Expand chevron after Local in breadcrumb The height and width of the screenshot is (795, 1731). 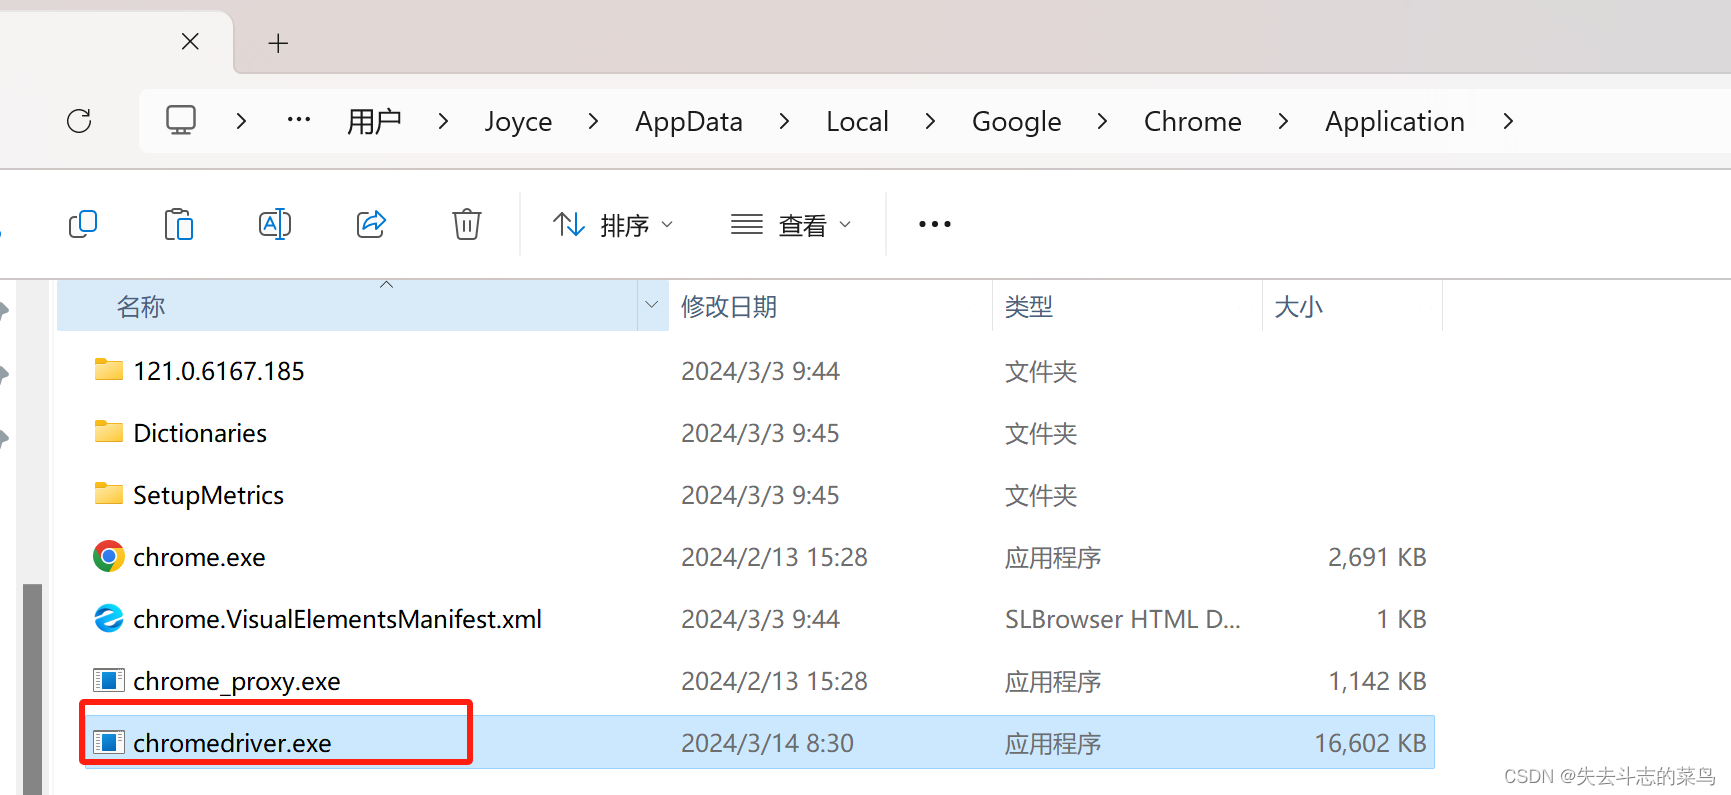click(930, 121)
